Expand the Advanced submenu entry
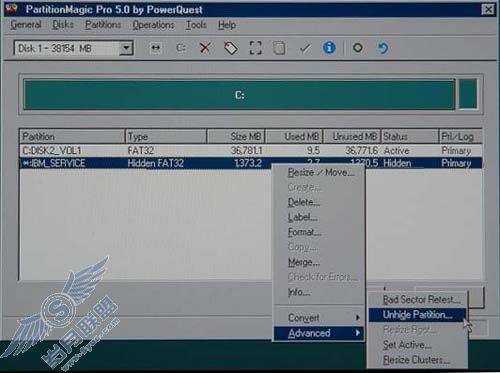The image size is (500, 373). coord(319,333)
